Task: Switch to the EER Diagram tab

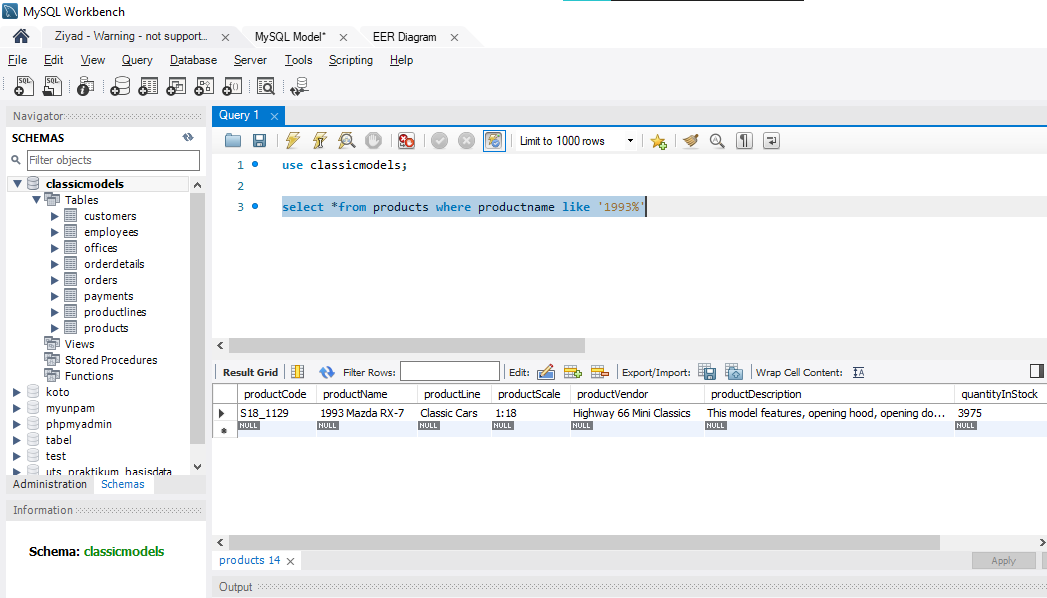Action: (x=405, y=37)
